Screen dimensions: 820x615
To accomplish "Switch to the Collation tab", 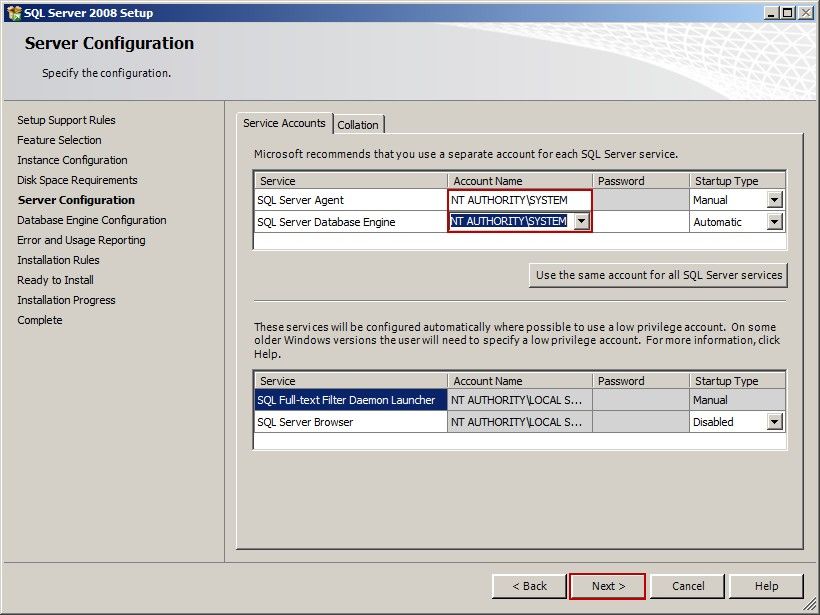I will (358, 124).
